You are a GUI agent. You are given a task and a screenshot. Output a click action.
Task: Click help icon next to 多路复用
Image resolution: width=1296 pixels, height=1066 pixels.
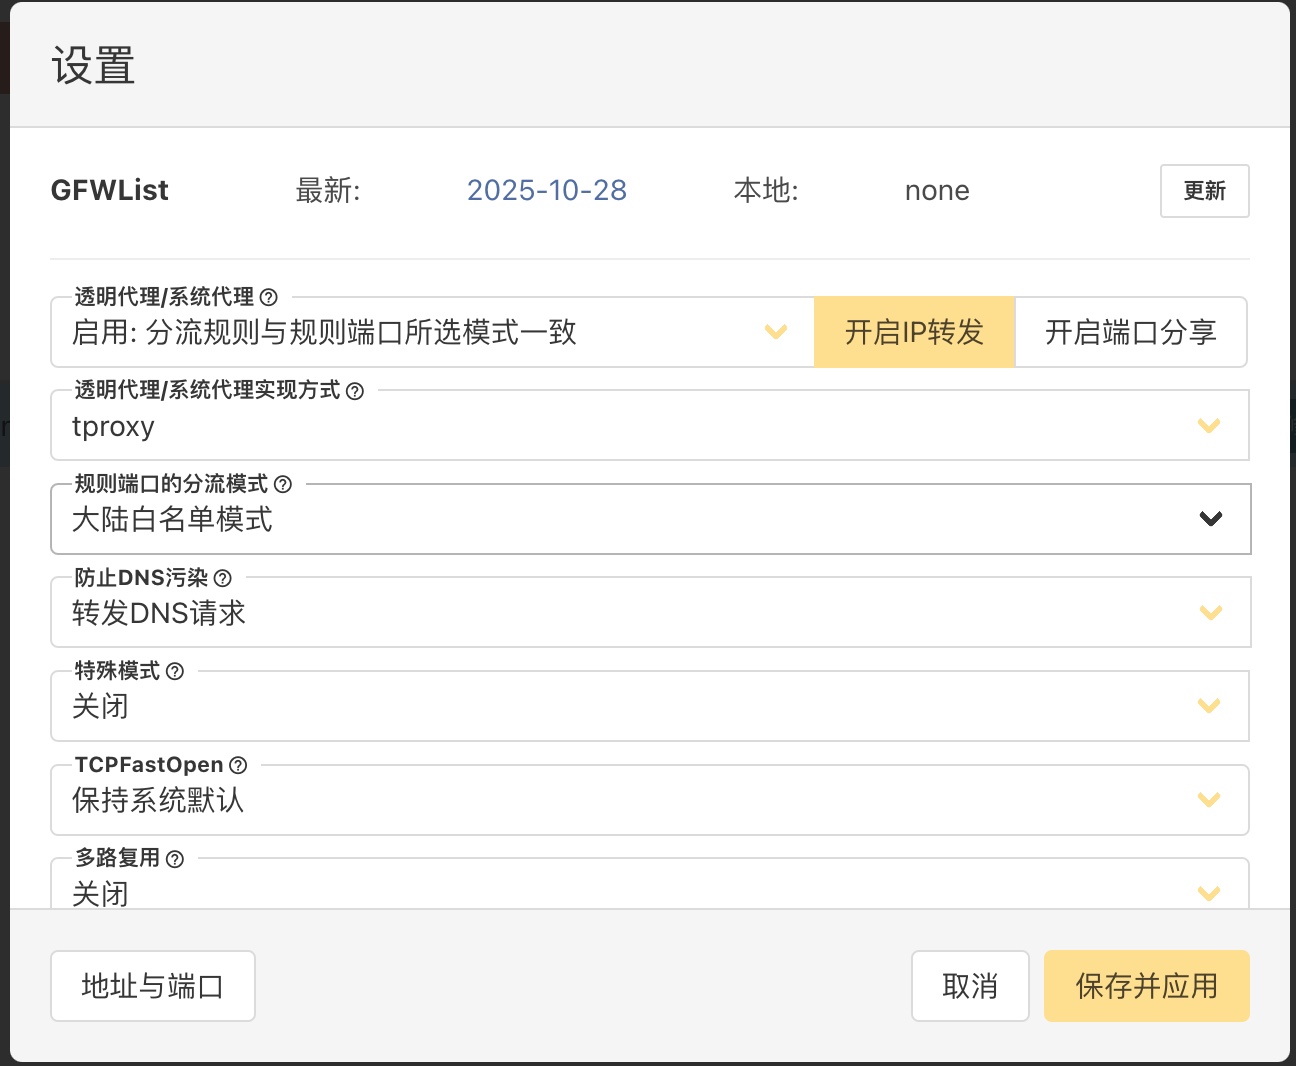click(x=175, y=859)
